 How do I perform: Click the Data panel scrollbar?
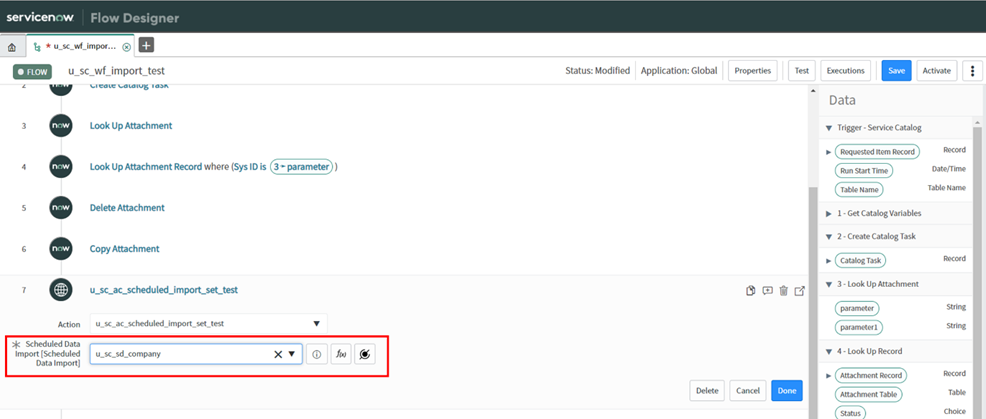point(978,271)
